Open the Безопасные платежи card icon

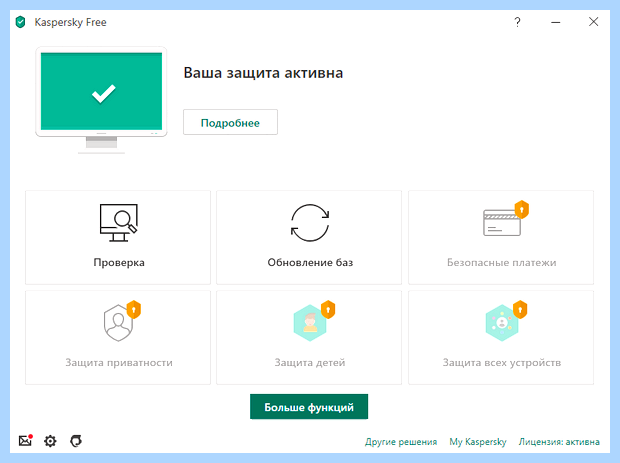502,223
